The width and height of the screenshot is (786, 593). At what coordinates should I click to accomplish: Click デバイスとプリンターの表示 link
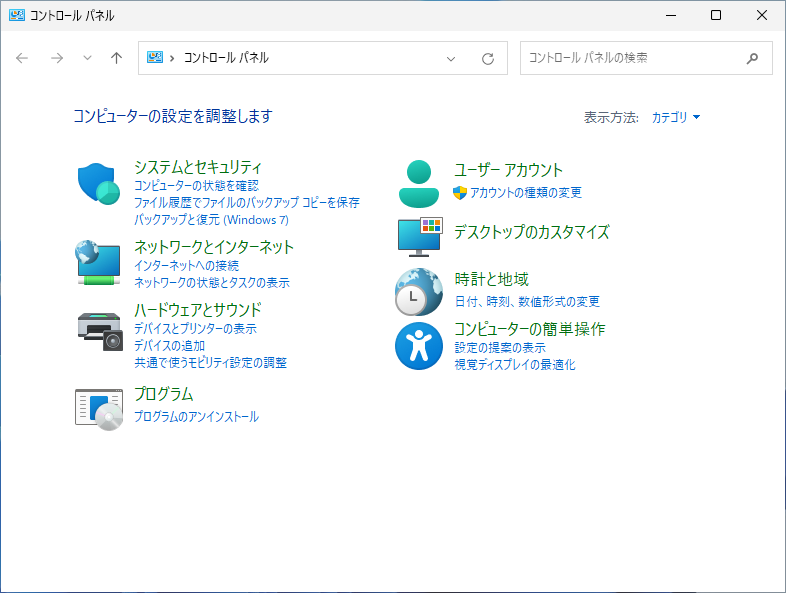click(195, 329)
